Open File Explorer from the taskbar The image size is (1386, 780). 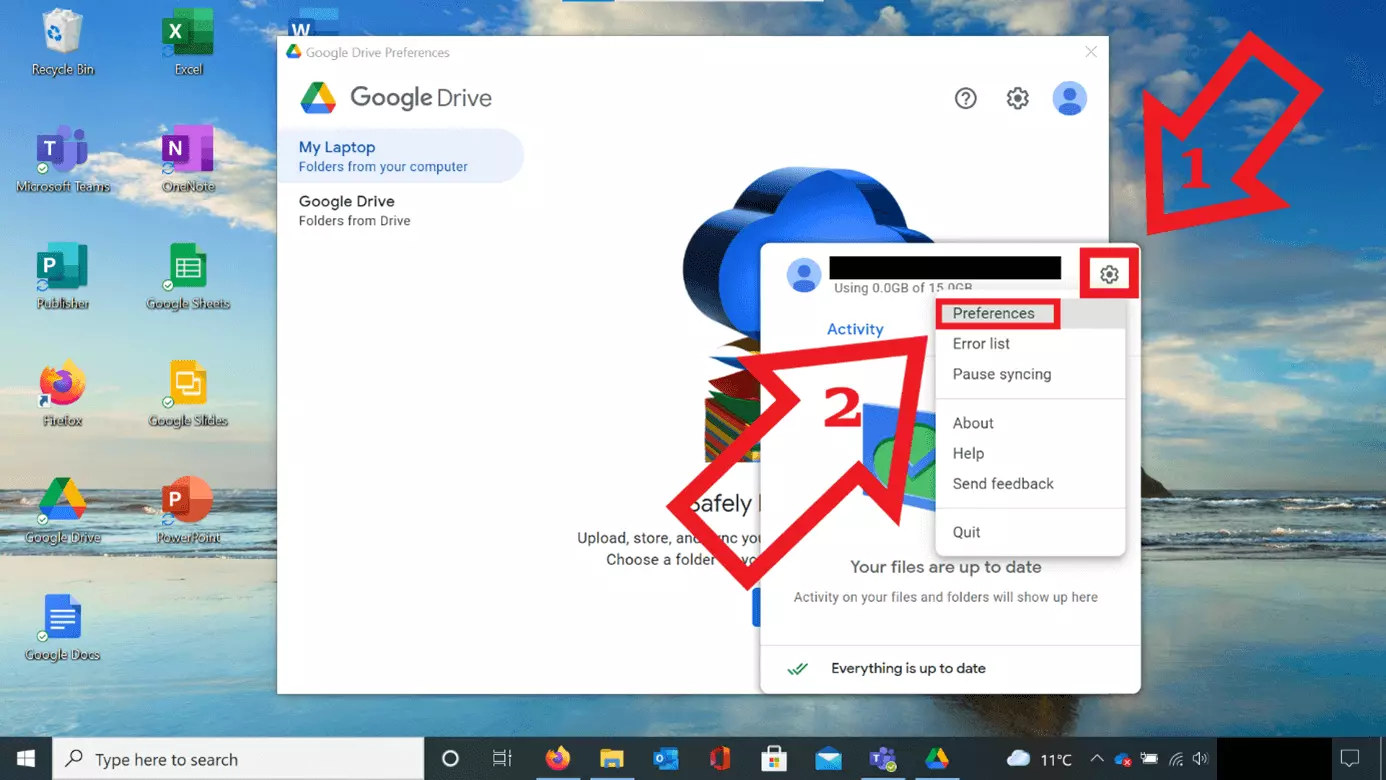point(612,759)
